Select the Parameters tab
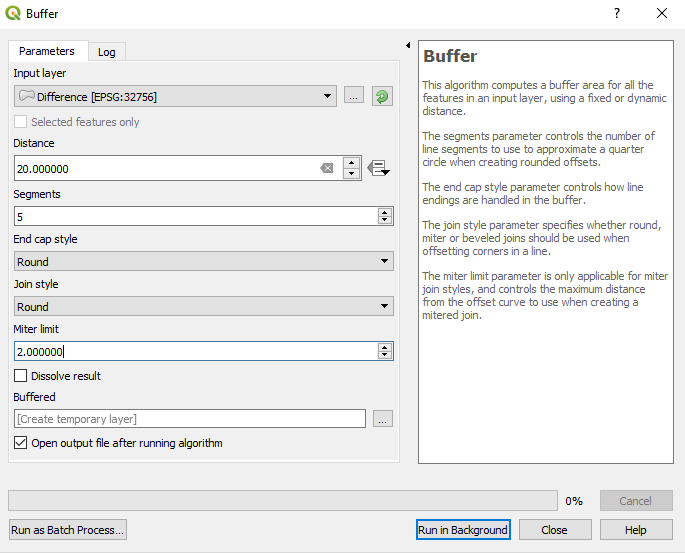Image resolution: width=685 pixels, height=553 pixels. click(47, 51)
